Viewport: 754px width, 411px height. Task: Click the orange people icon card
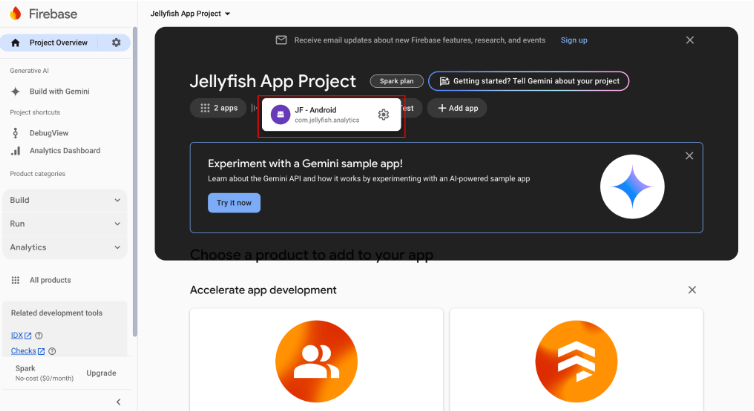pyautogui.click(x=316, y=361)
